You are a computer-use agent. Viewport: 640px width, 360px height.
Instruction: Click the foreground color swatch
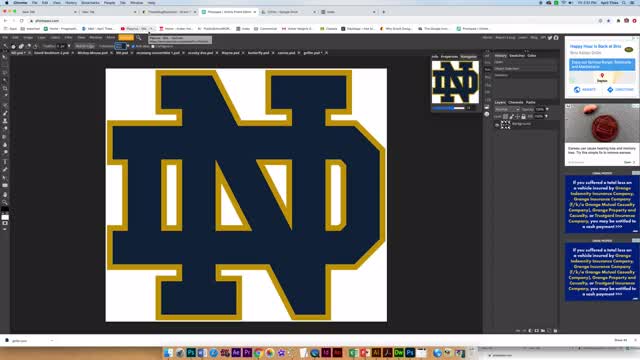4,210
